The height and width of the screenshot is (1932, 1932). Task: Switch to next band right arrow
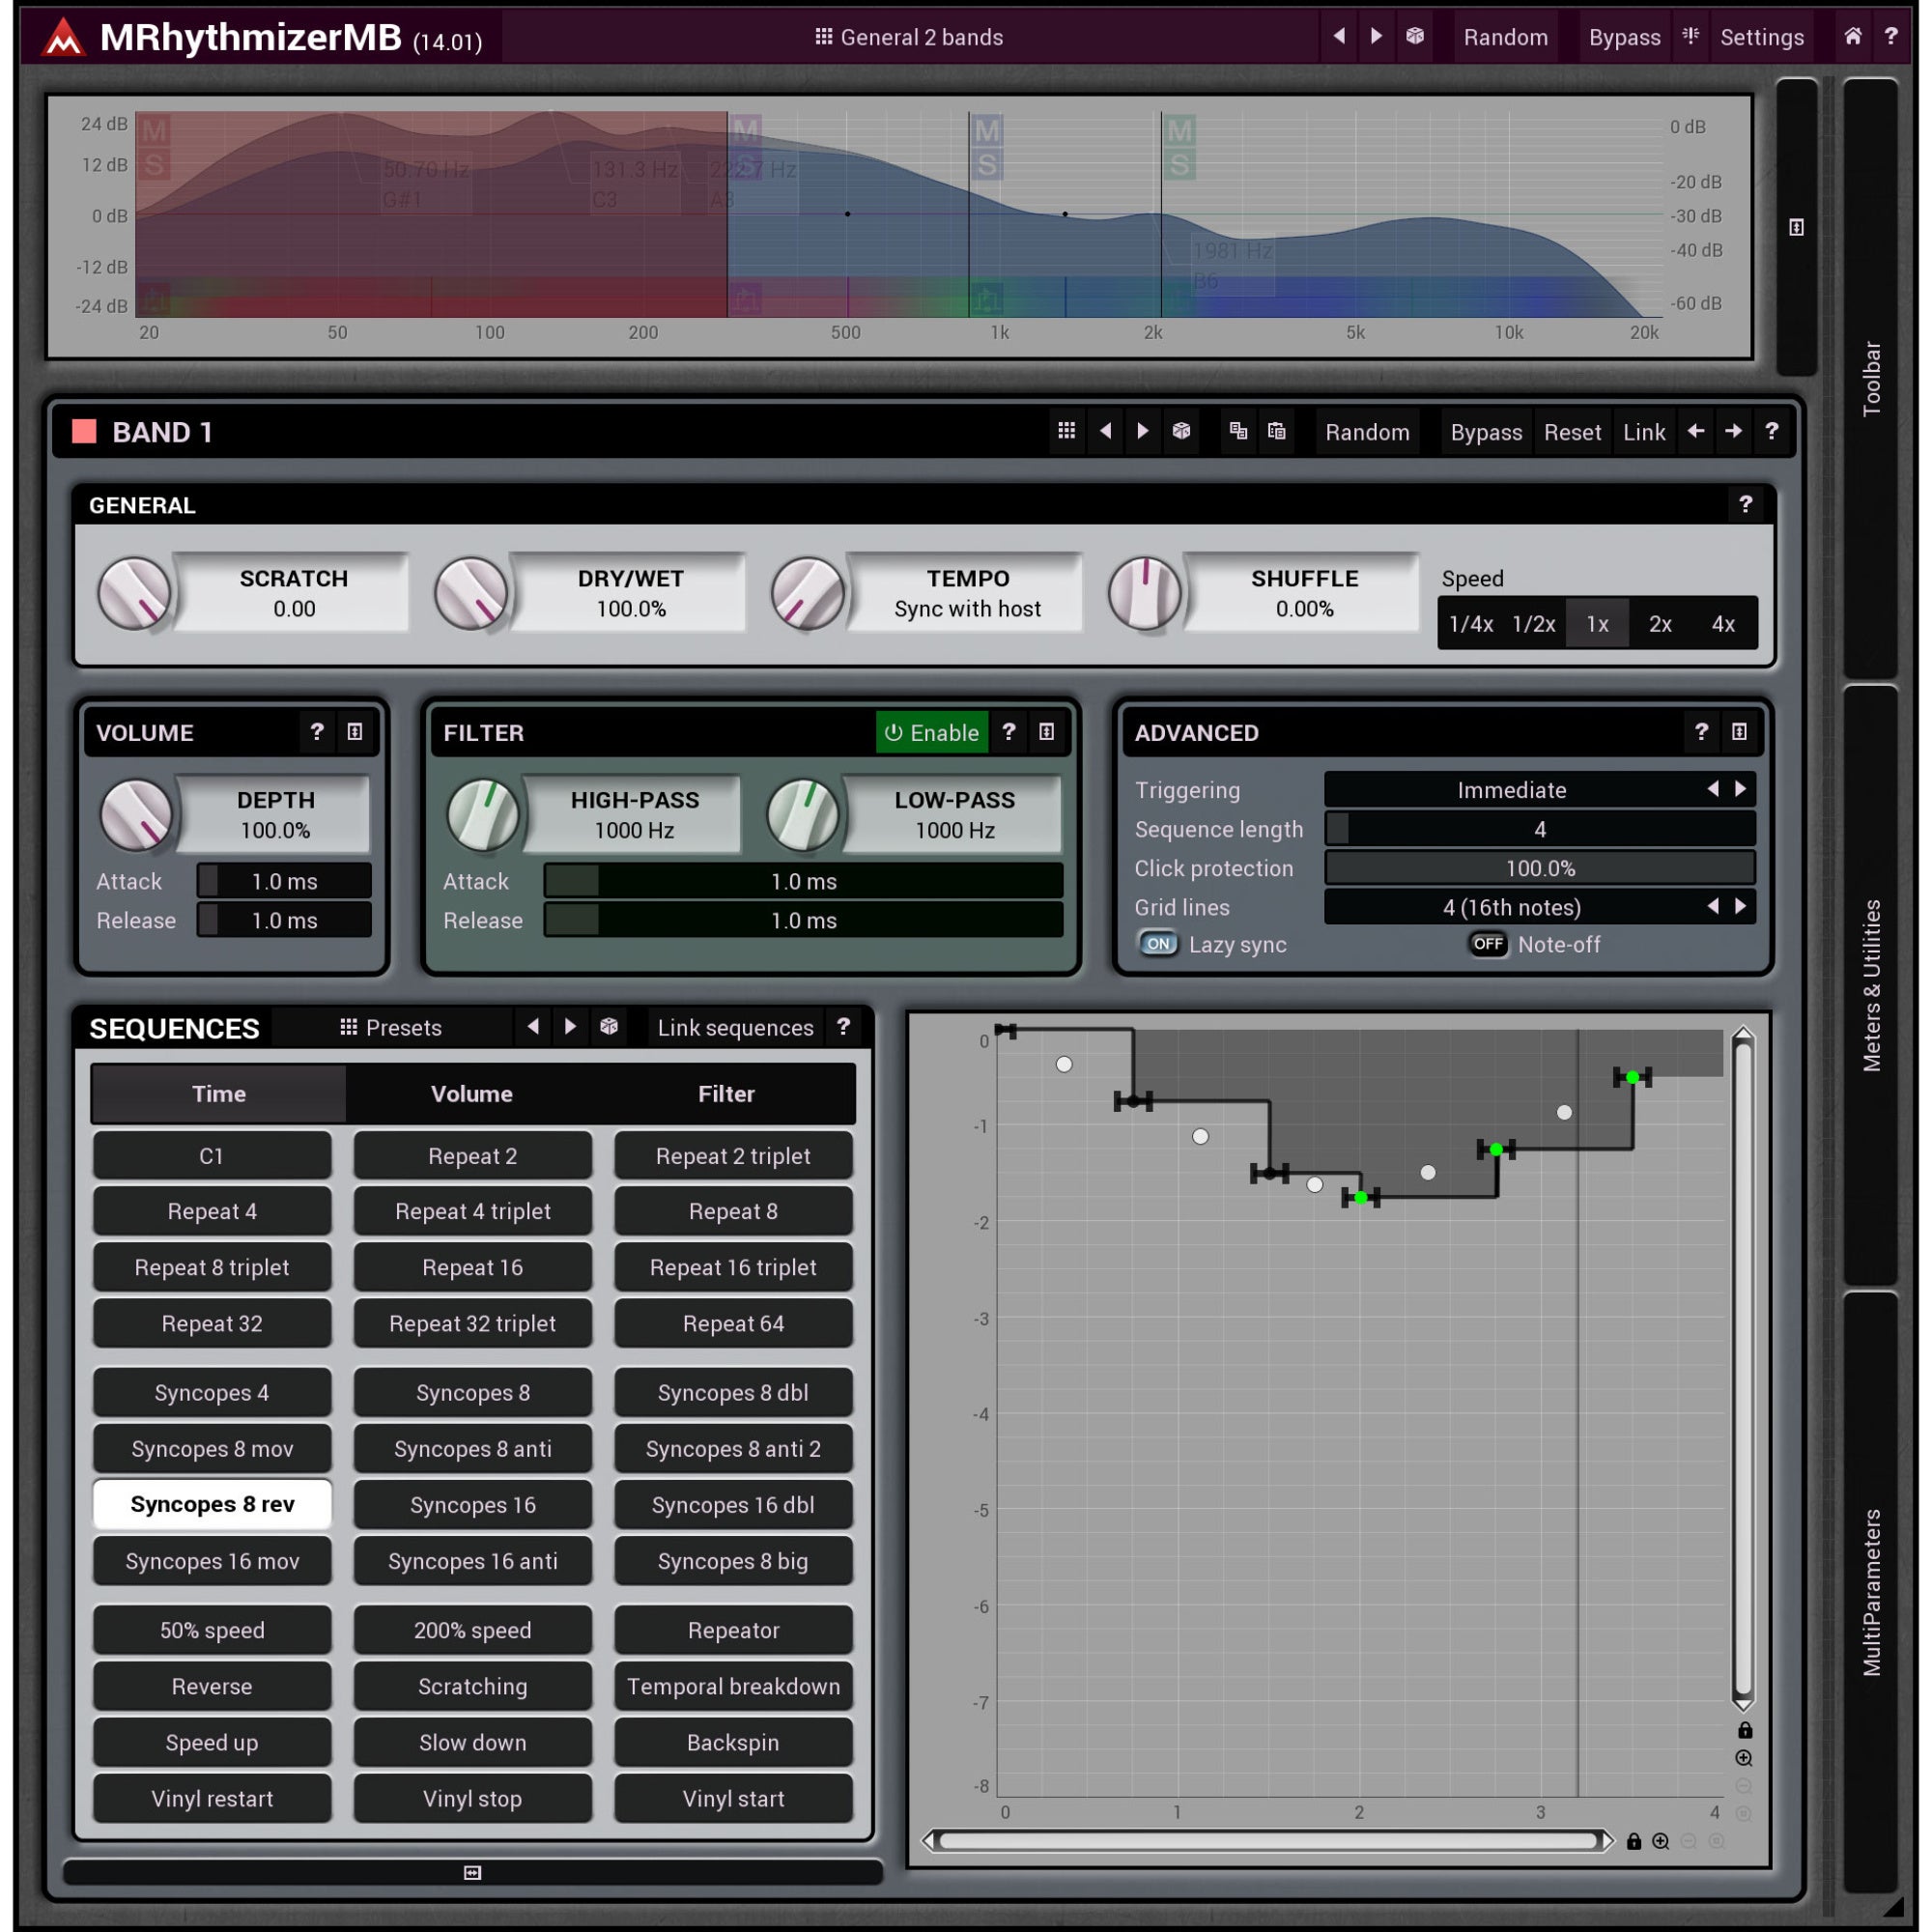(1734, 431)
